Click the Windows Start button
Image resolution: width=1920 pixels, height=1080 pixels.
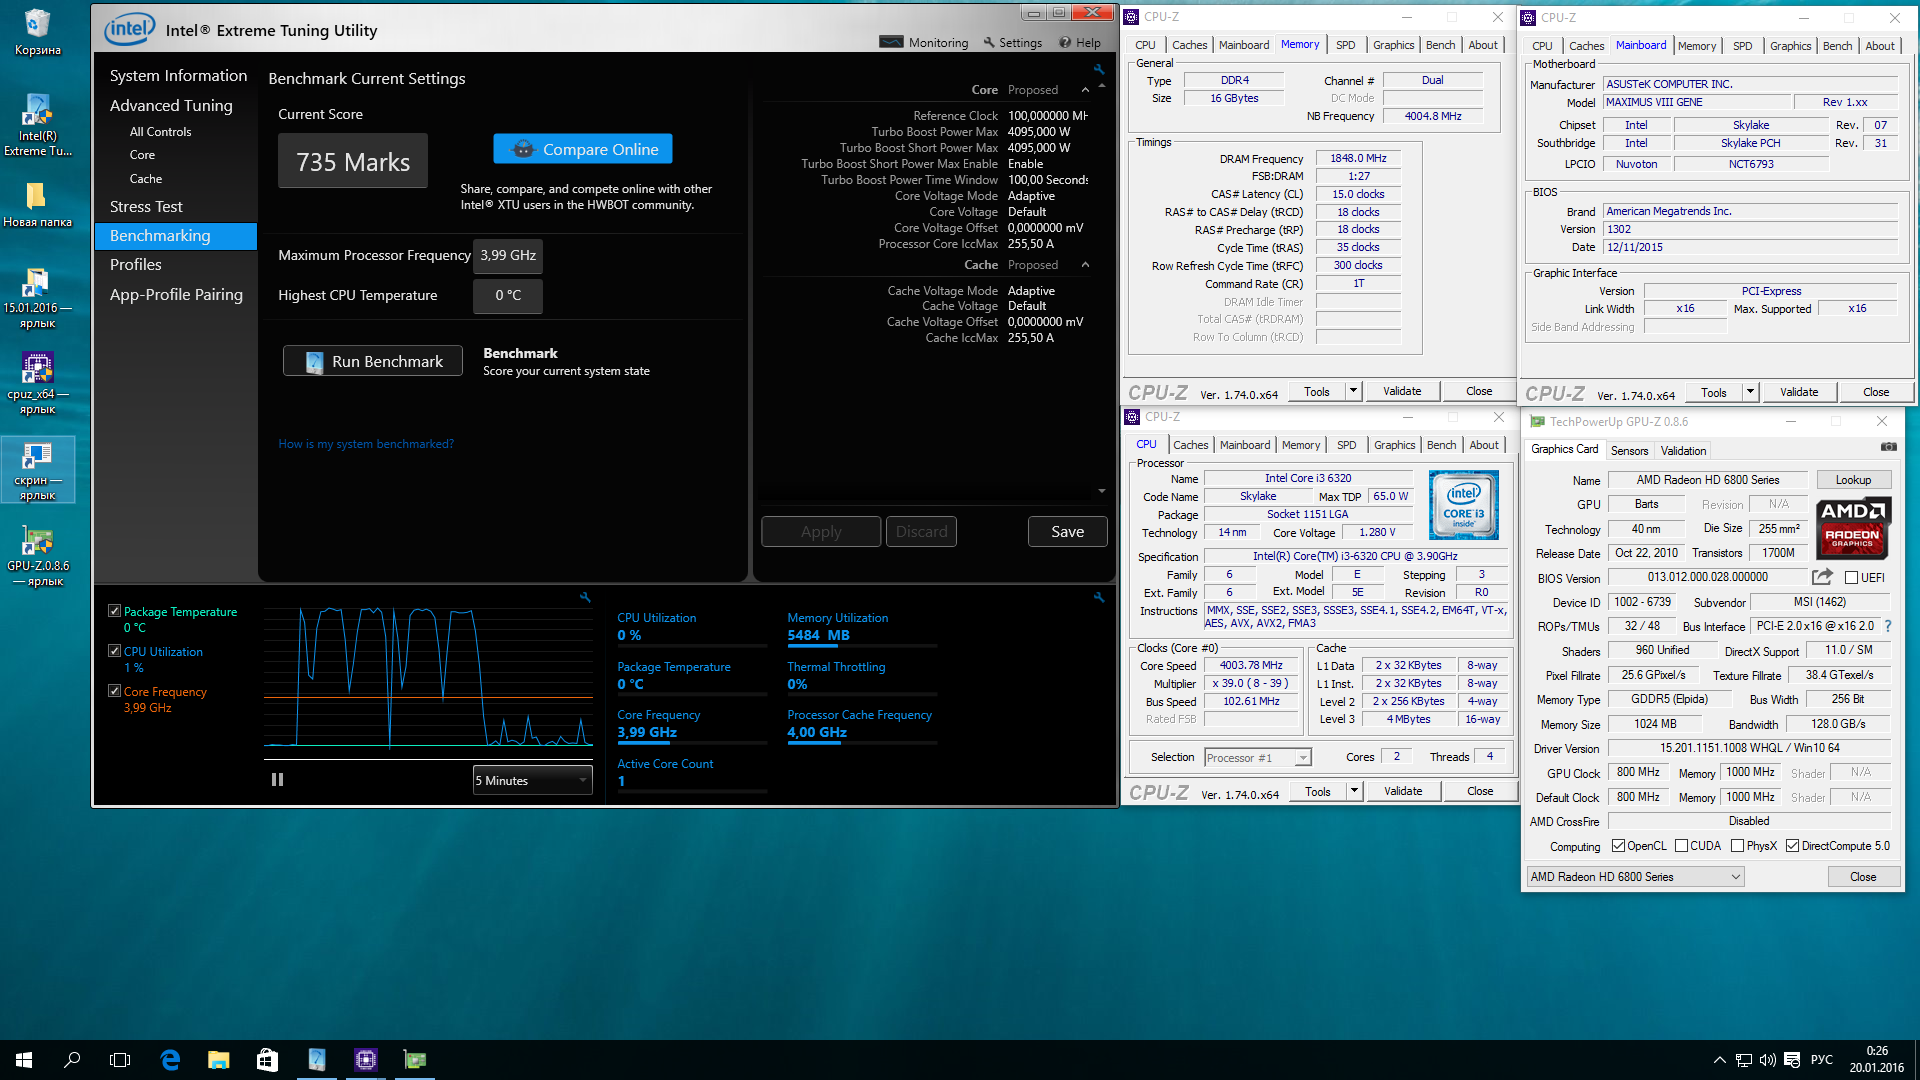click(24, 1060)
